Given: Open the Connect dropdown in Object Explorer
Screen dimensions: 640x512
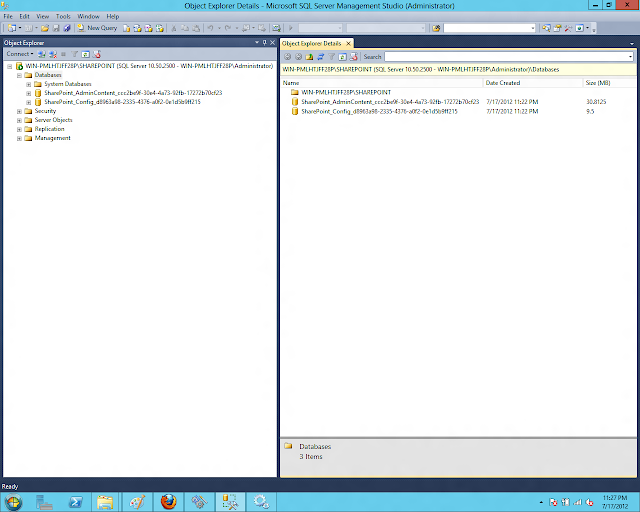Looking at the screenshot, I should click(20, 54).
